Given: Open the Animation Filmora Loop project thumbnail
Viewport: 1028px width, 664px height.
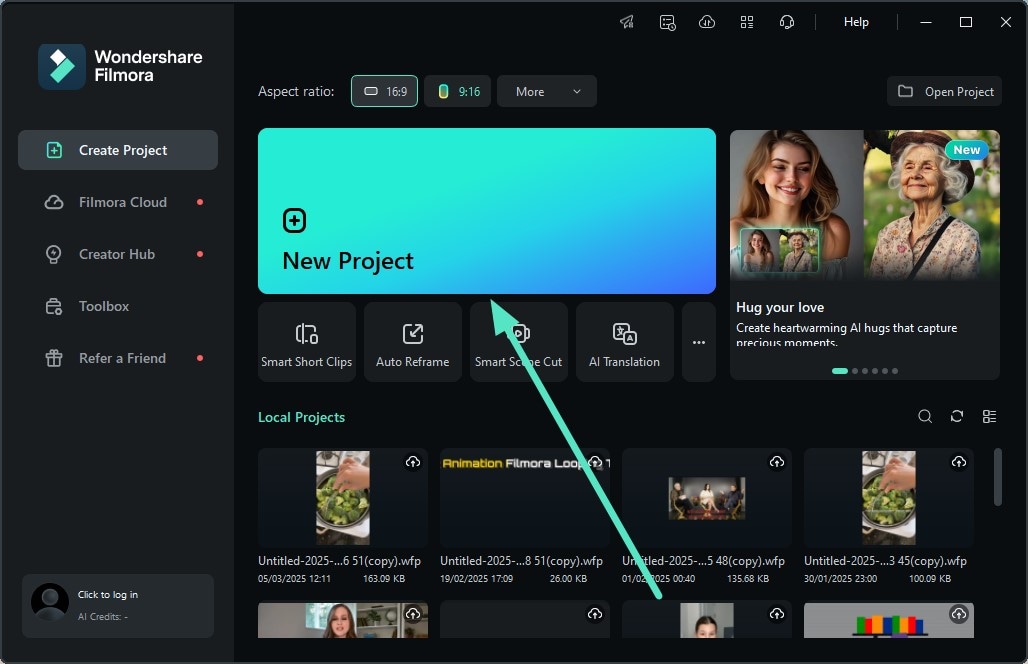Looking at the screenshot, I should coord(524,498).
